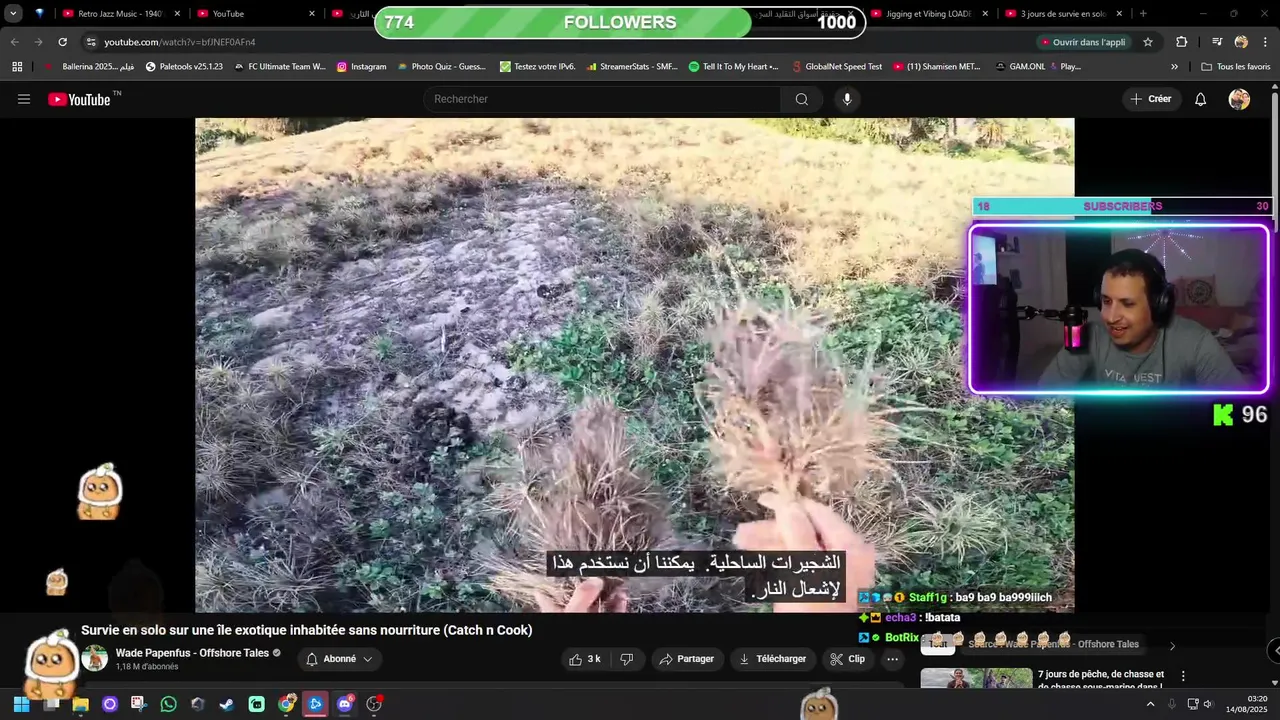Viewport: 1280px width, 720px height.
Task: Open Chrome extensions puzzle icon
Action: click(1181, 42)
